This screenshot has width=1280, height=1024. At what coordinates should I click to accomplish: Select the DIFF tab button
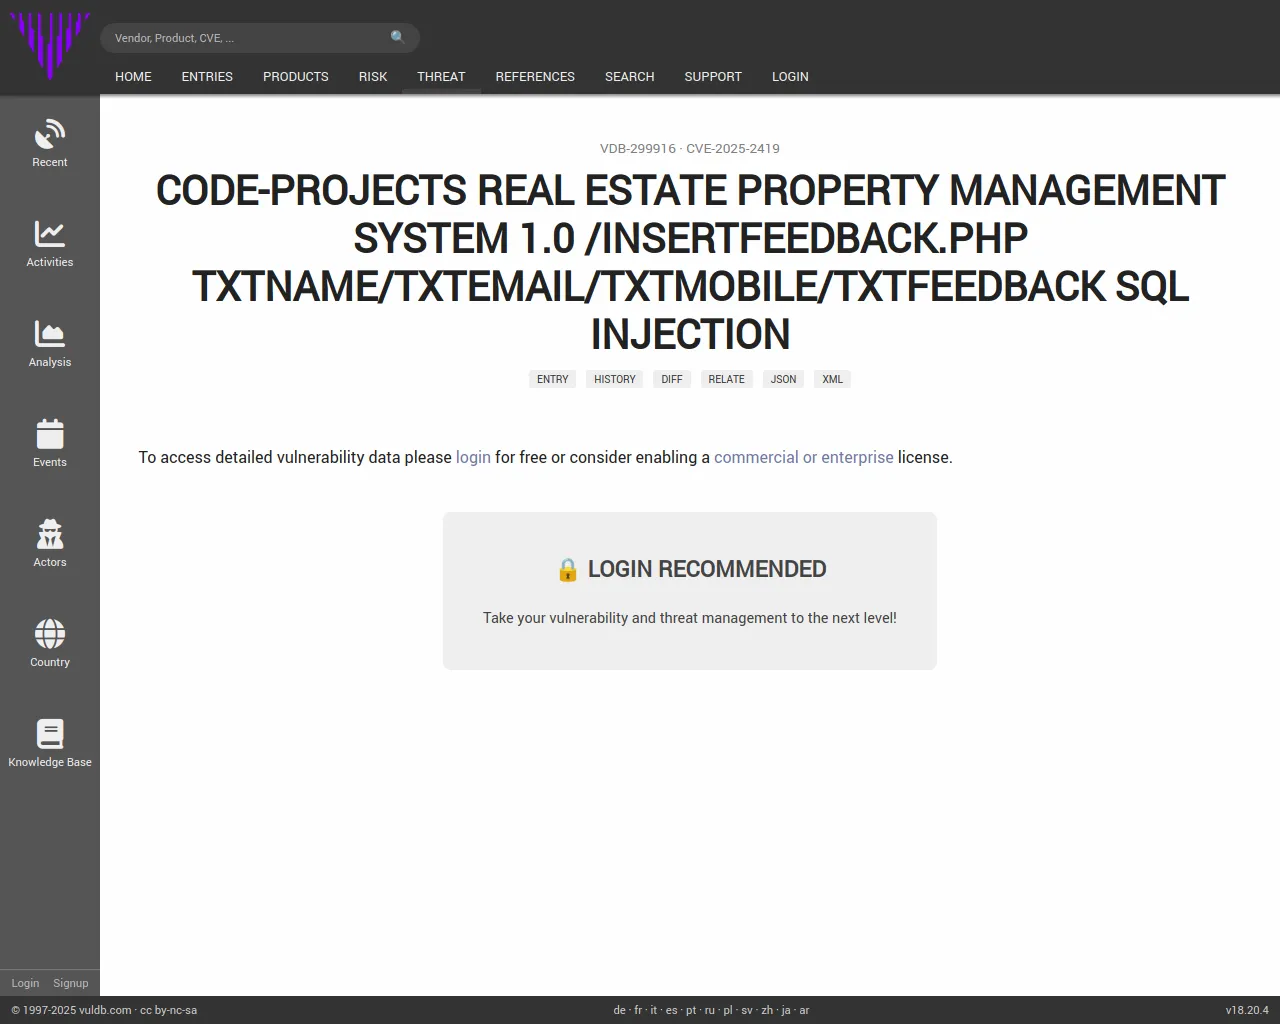pos(672,379)
